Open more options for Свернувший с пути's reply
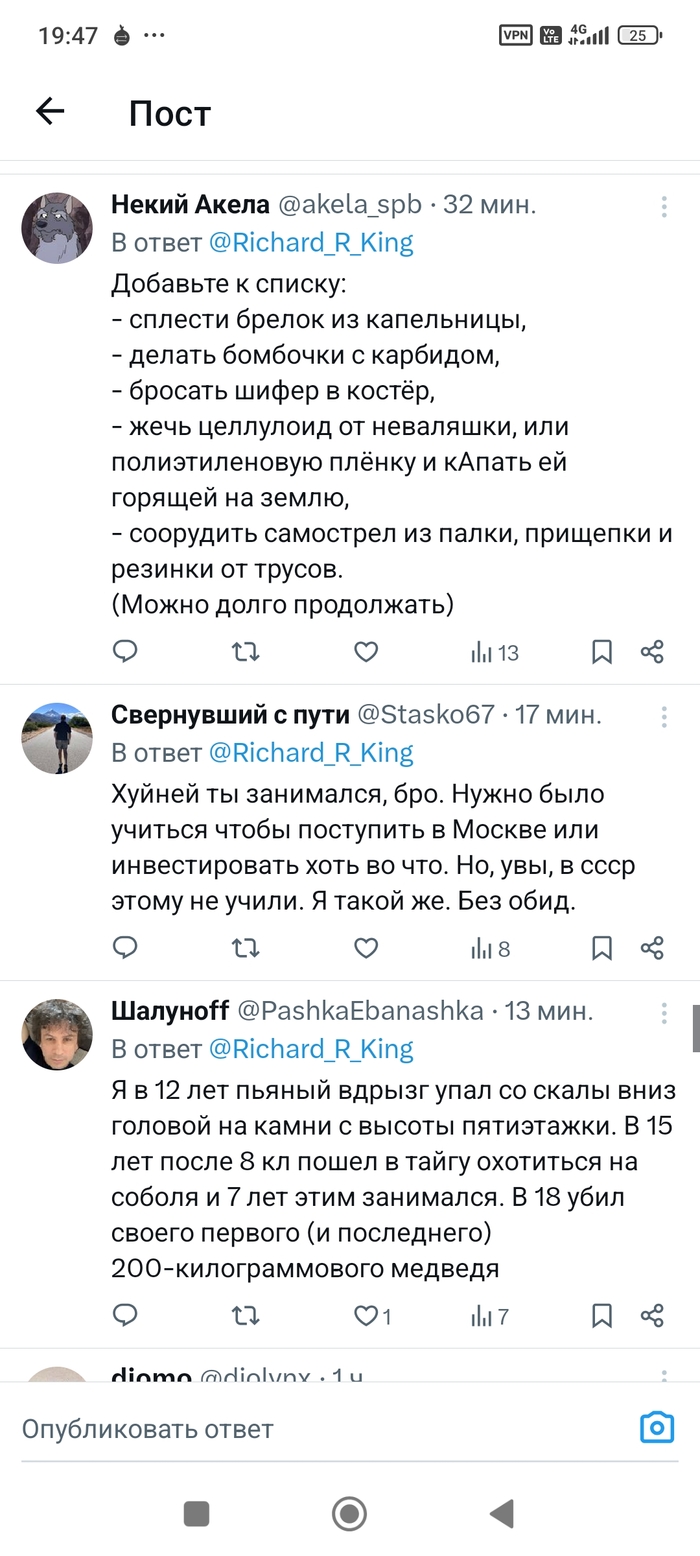700x1556 pixels. 664,716
